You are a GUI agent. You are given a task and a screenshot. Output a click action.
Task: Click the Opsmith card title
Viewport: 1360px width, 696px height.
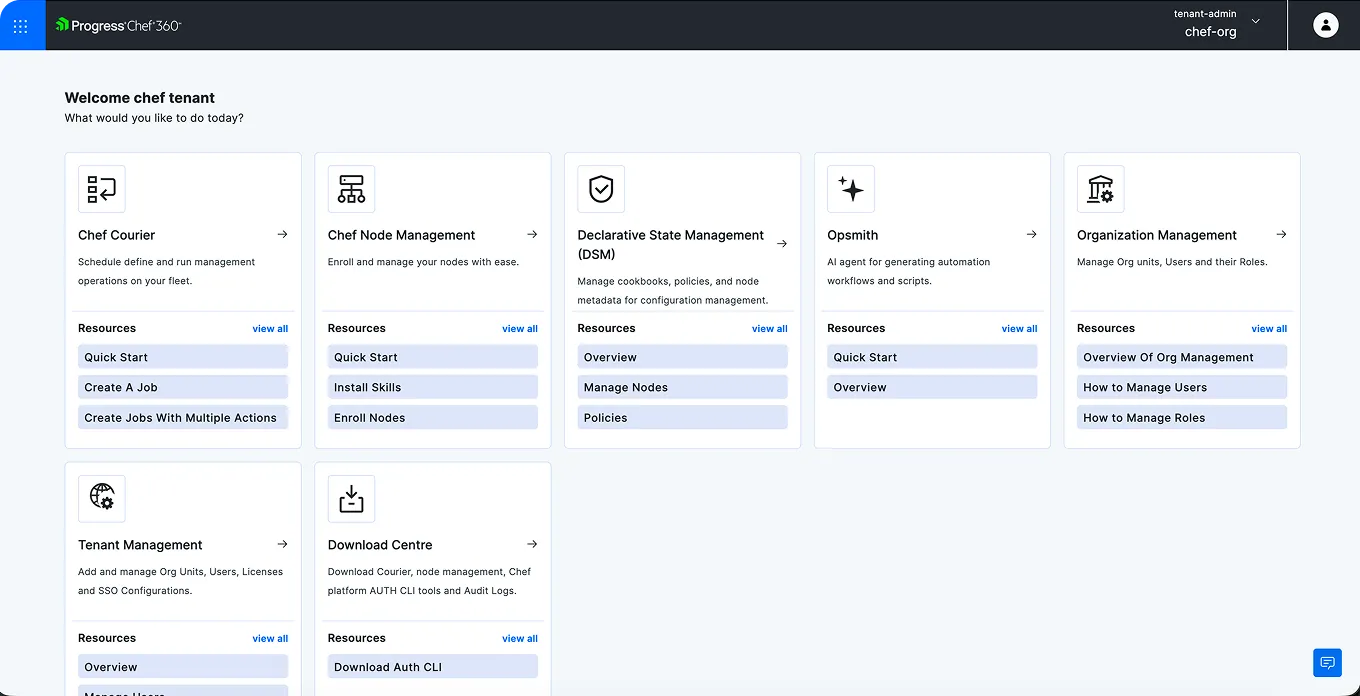click(x=853, y=235)
